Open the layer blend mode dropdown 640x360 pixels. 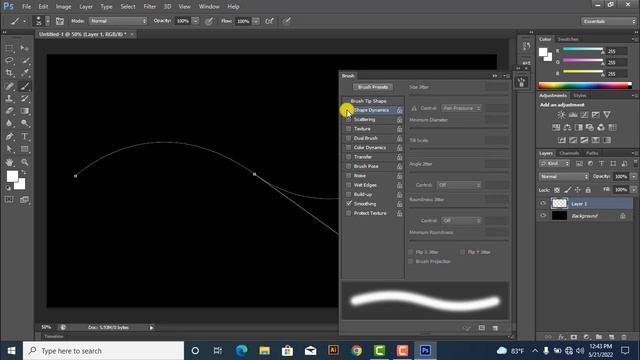pyautogui.click(x=564, y=177)
